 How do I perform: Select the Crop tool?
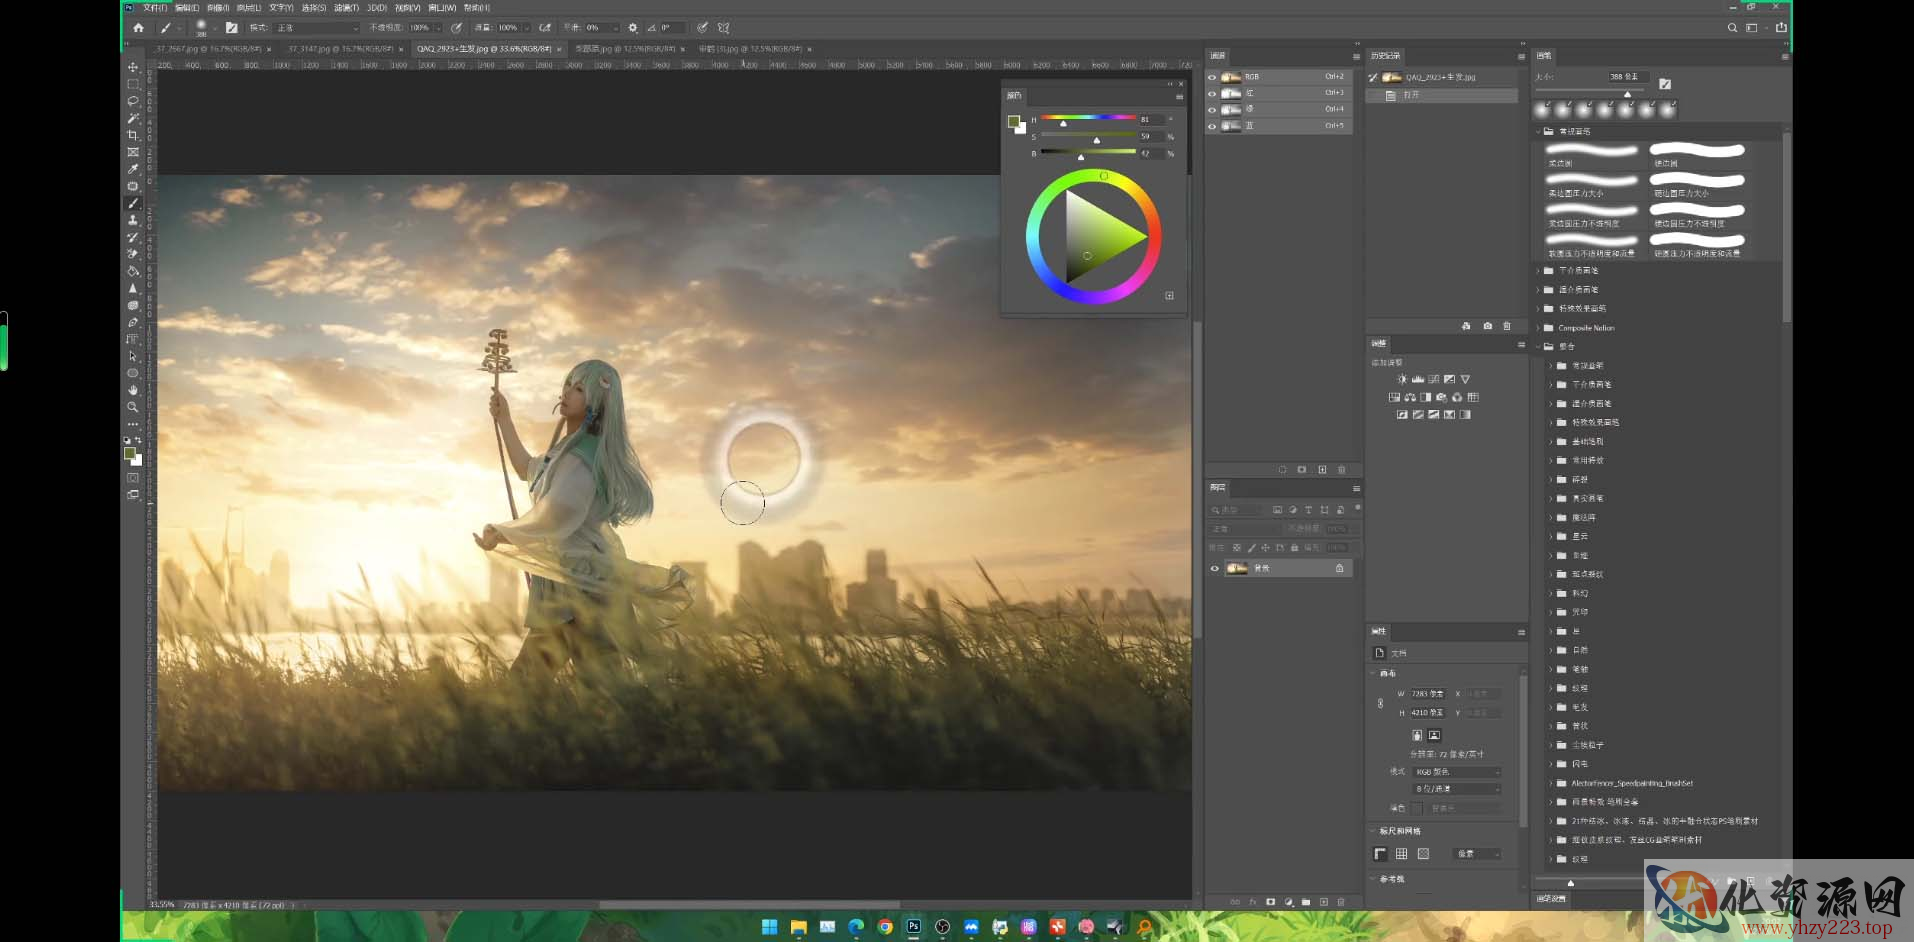pos(132,135)
